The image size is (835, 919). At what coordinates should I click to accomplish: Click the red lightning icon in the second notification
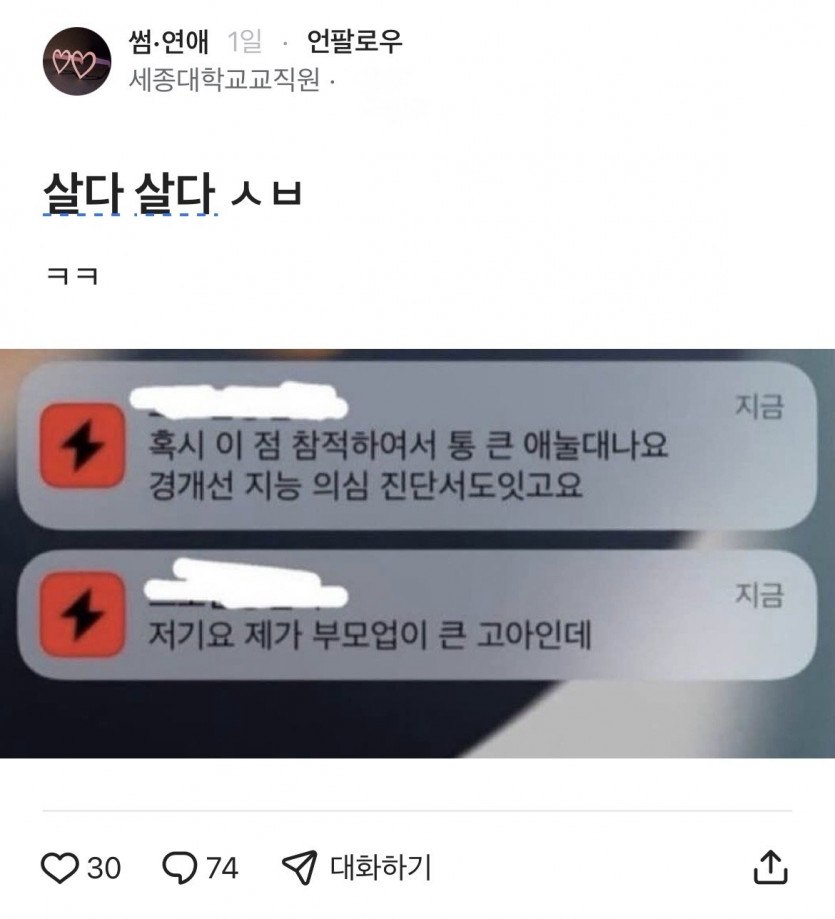point(82,614)
